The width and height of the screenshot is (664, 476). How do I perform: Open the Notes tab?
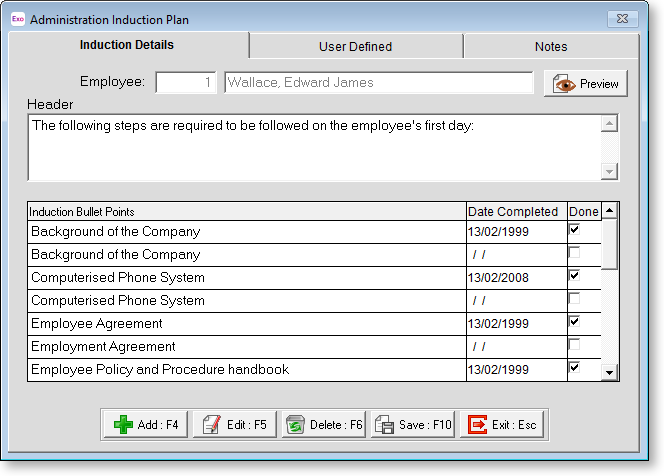click(550, 46)
